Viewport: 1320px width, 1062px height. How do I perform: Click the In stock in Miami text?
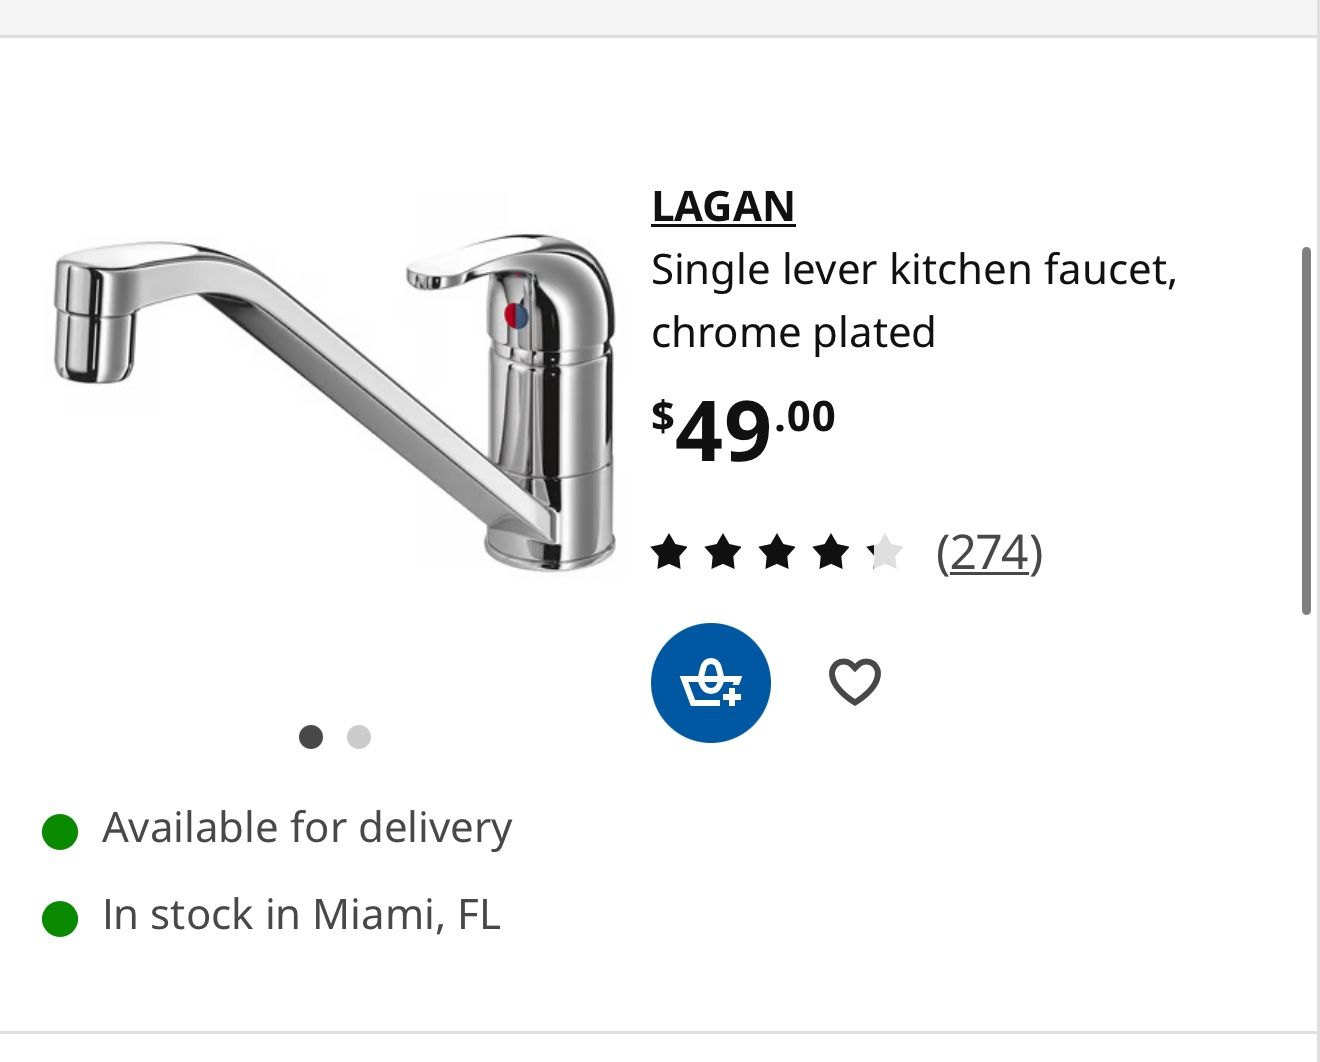coord(300,915)
